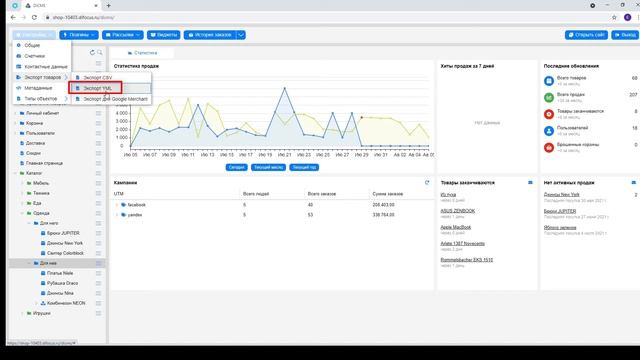Select Личный кабинет tree folder
Viewport: 640px width, 360px height.
(42, 113)
